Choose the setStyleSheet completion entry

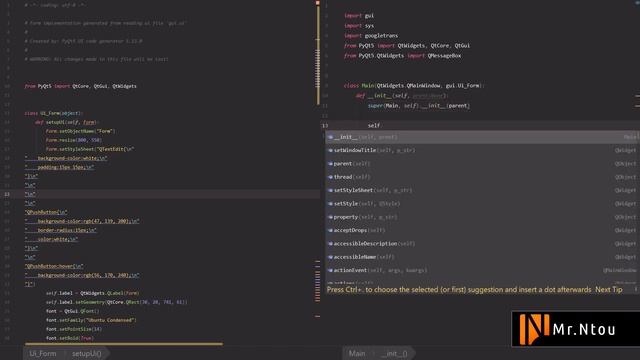[482, 190]
